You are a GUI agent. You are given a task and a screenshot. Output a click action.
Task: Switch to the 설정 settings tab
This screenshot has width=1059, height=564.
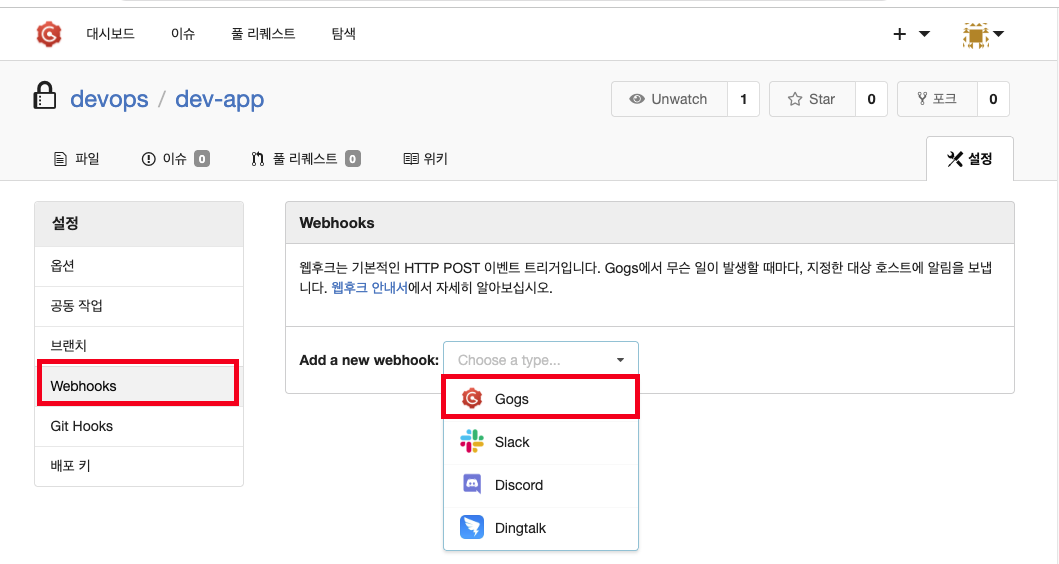(x=970, y=159)
